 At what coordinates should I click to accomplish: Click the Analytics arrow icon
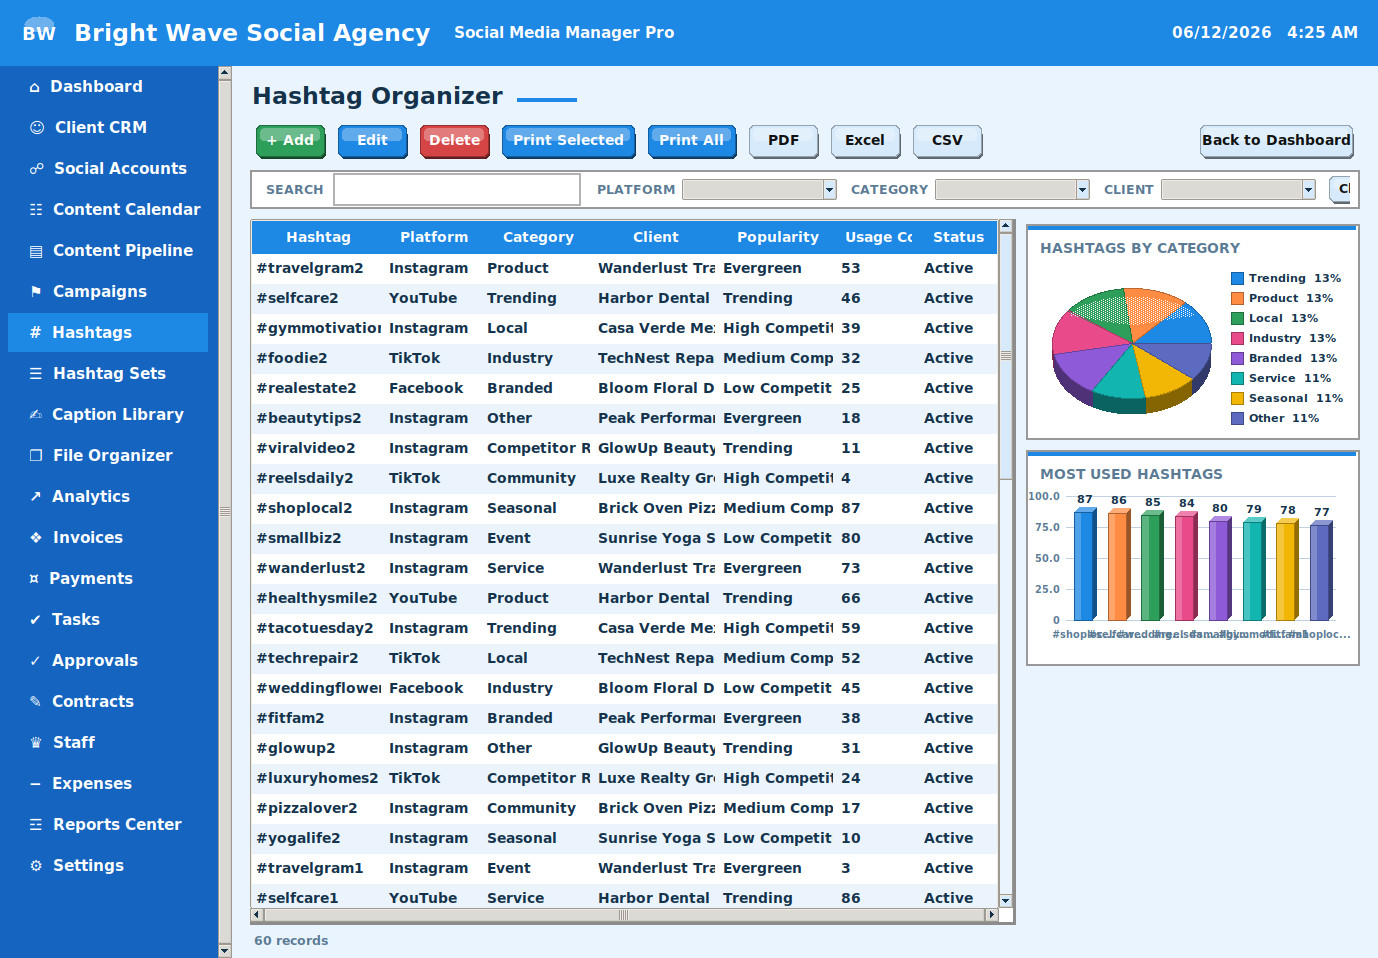click(36, 497)
